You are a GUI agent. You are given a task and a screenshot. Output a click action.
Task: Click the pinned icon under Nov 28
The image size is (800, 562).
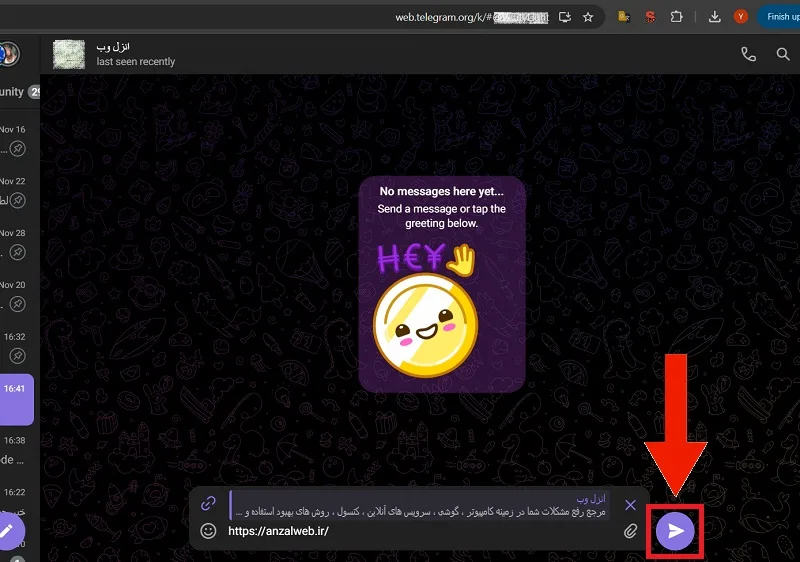(x=18, y=252)
